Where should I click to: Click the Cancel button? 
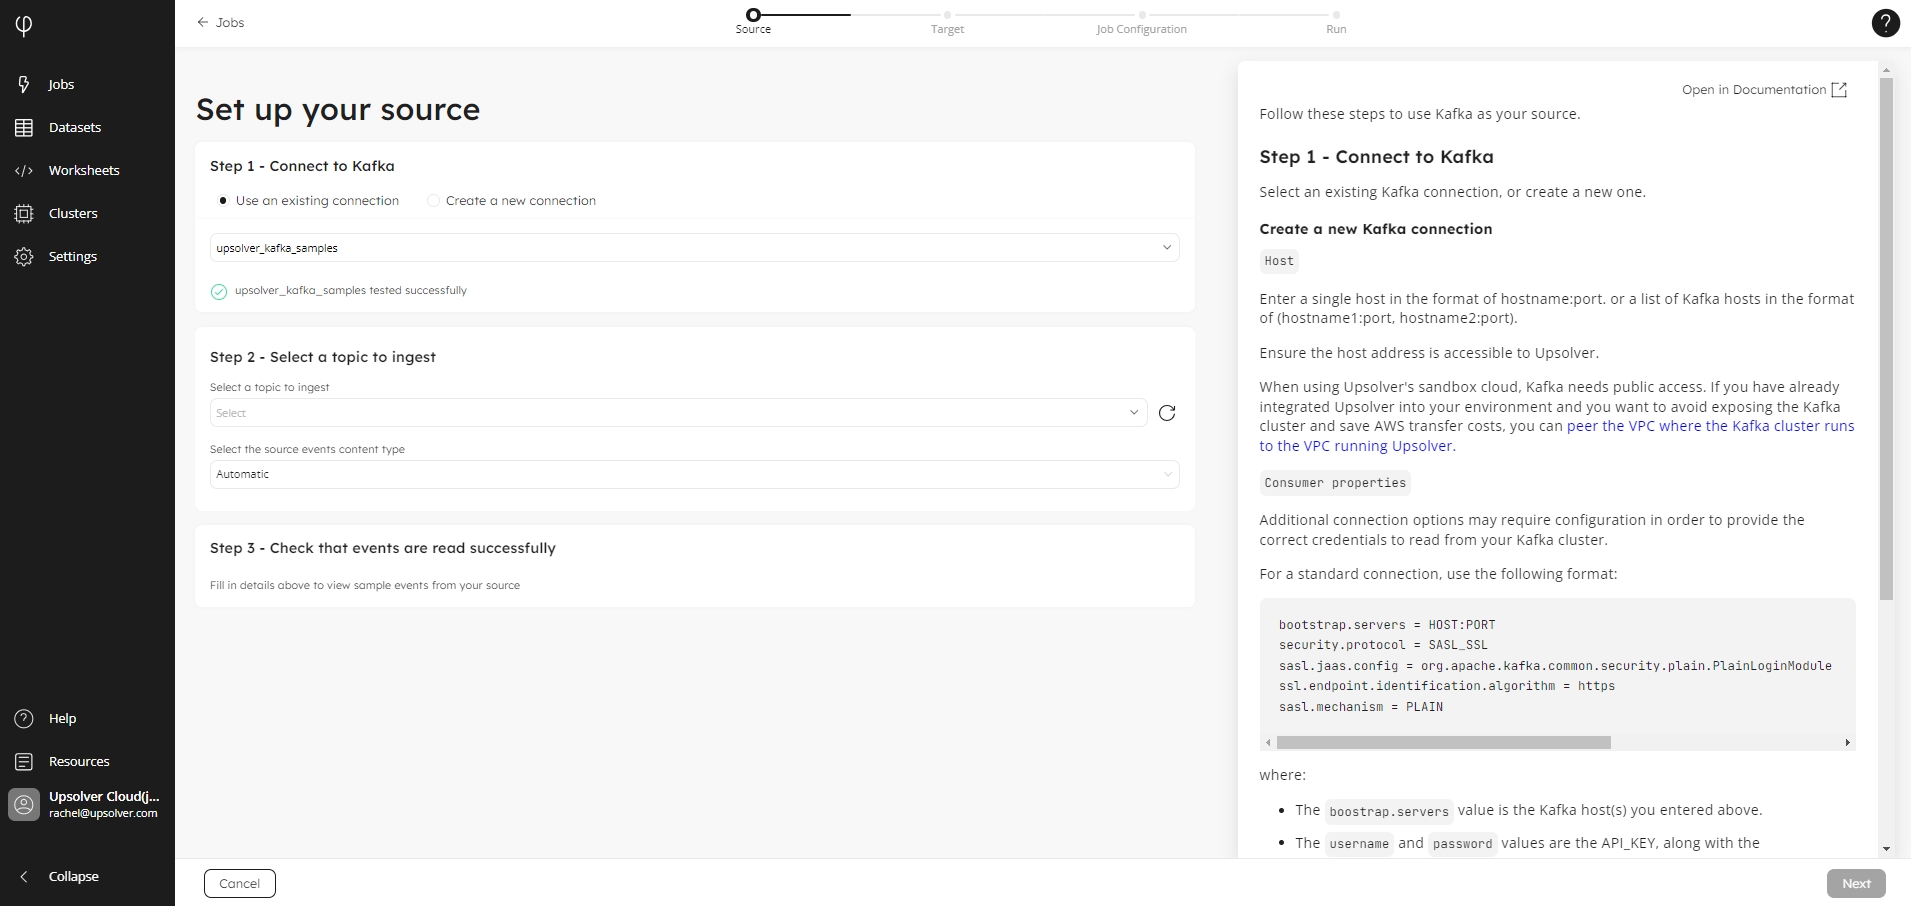coord(240,884)
